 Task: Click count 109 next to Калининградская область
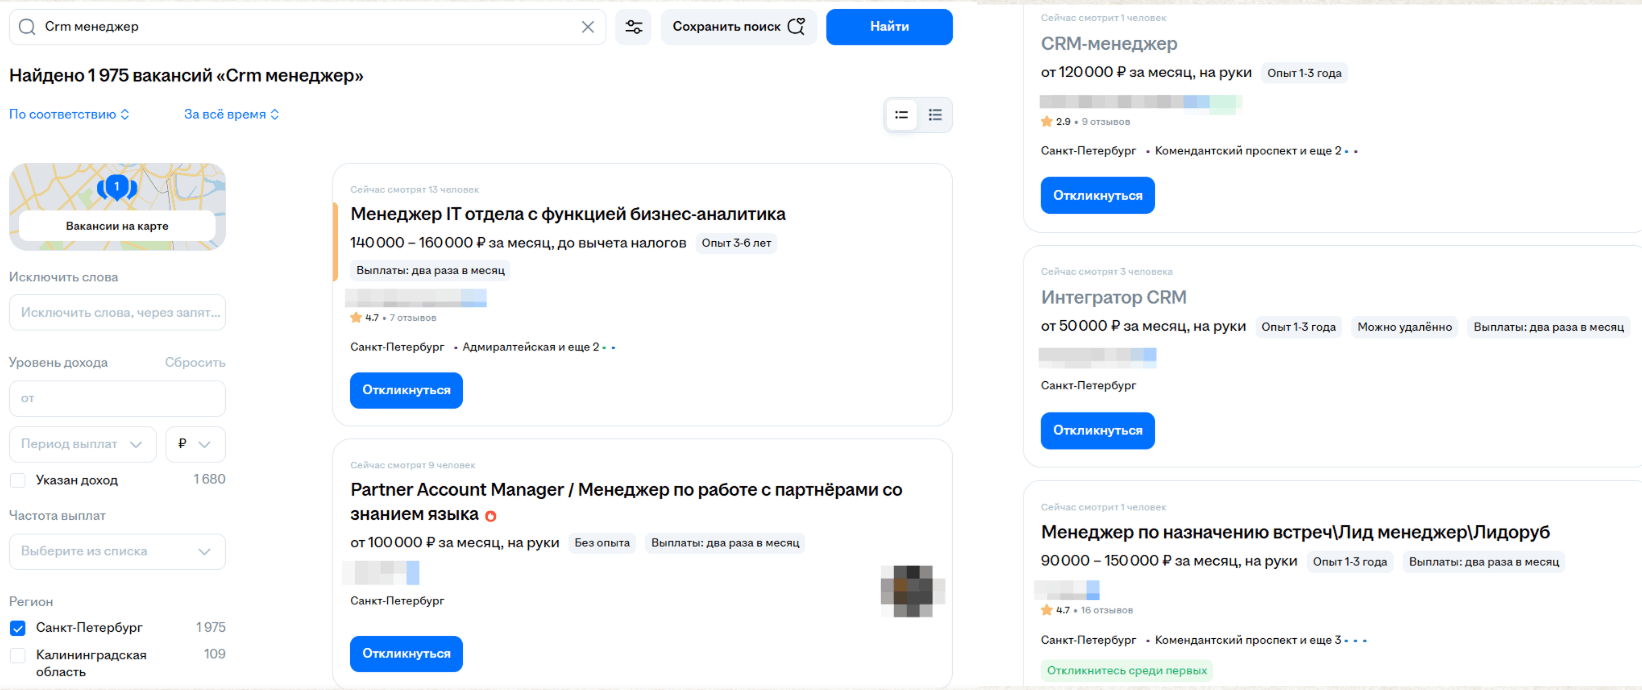pyautogui.click(x=214, y=654)
